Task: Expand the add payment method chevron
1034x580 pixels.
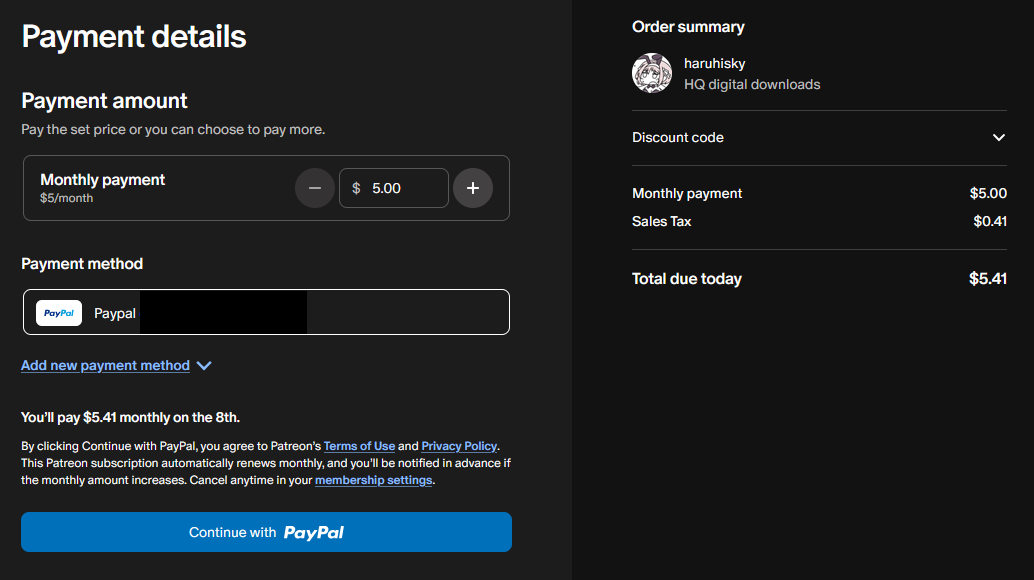Action: 204,366
